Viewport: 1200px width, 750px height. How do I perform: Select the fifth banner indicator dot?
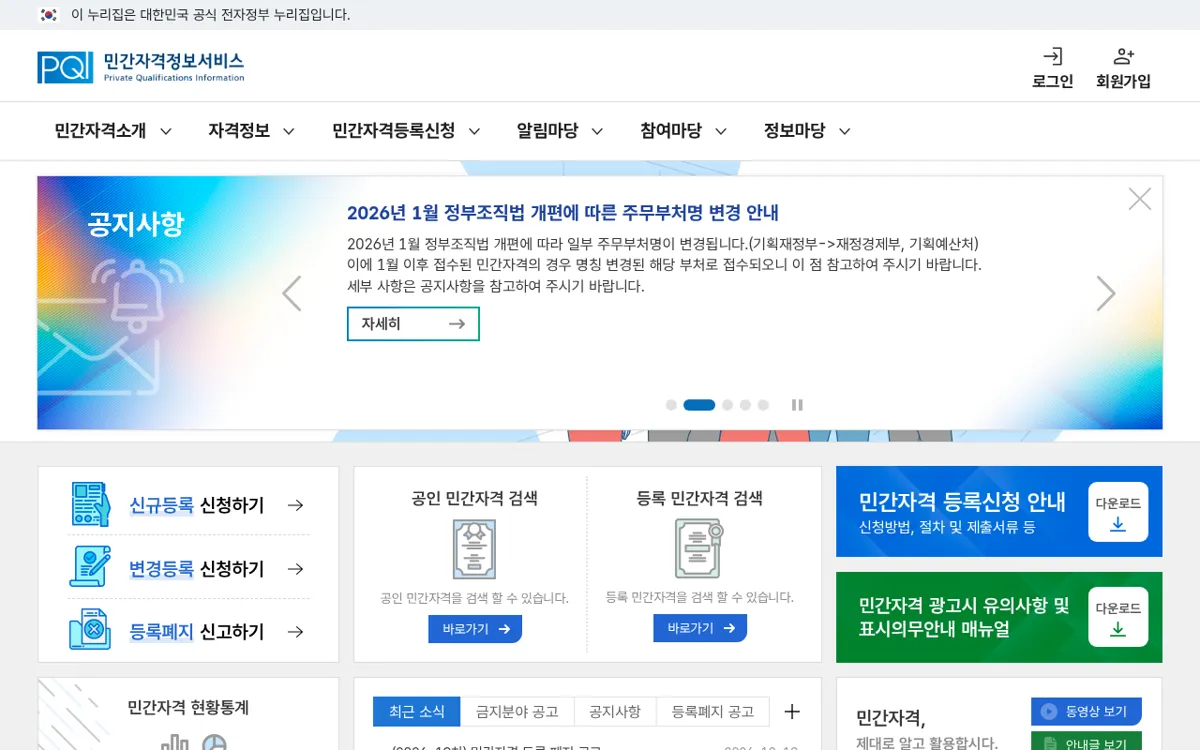point(763,405)
